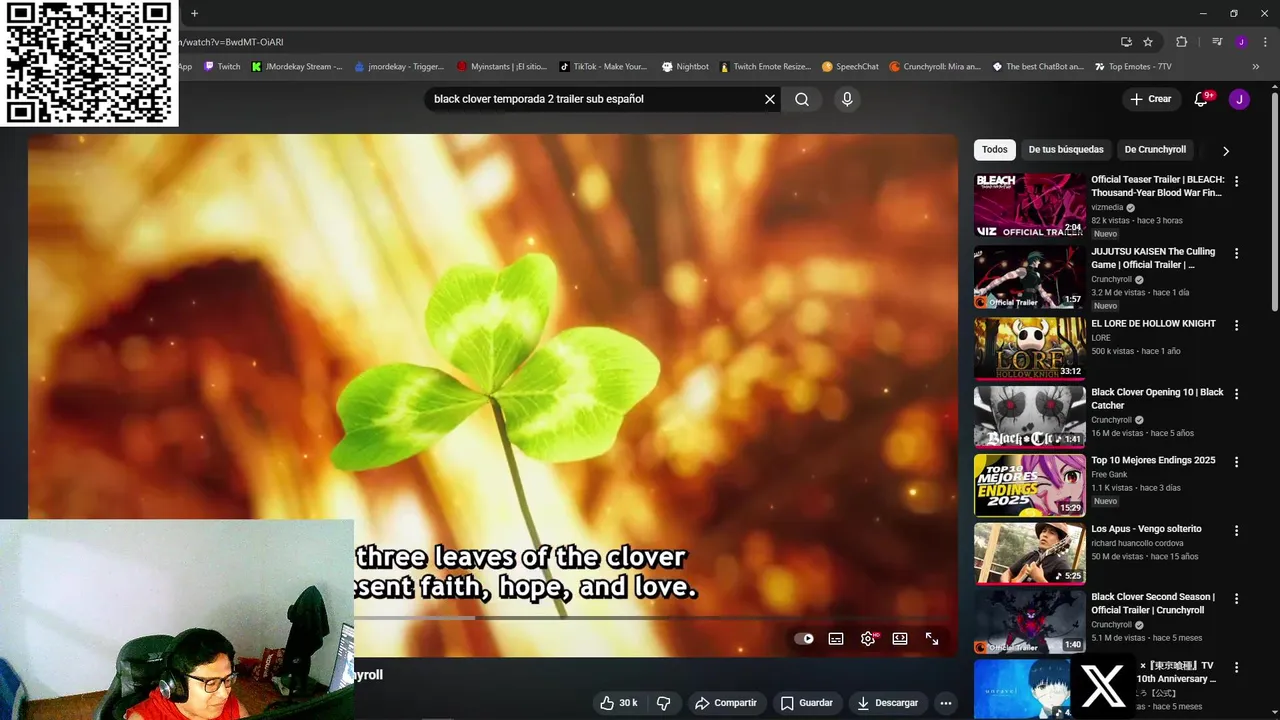Open Black Clover Opening 10 video title
1280x720 pixels.
[1157, 399]
